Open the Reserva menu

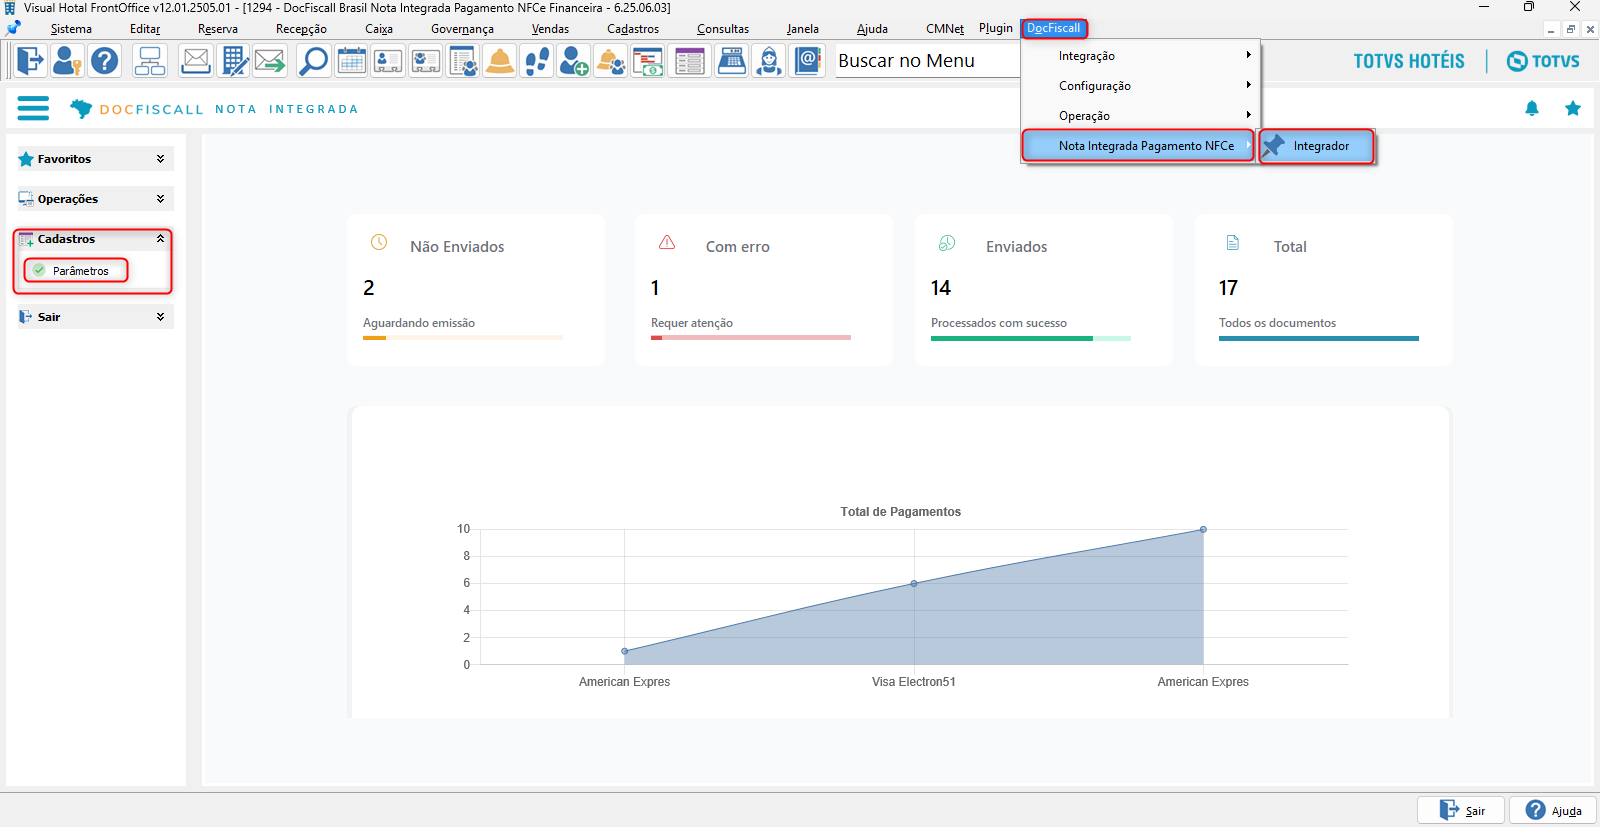[x=218, y=29]
